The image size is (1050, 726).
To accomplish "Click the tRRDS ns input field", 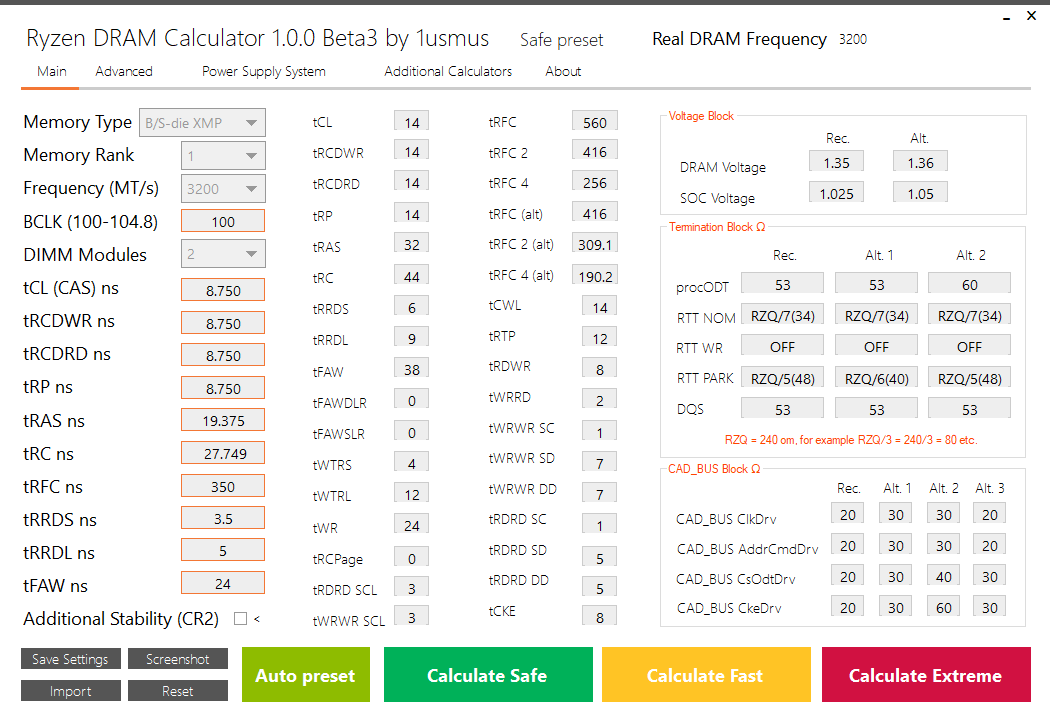I will click(x=223, y=518).
